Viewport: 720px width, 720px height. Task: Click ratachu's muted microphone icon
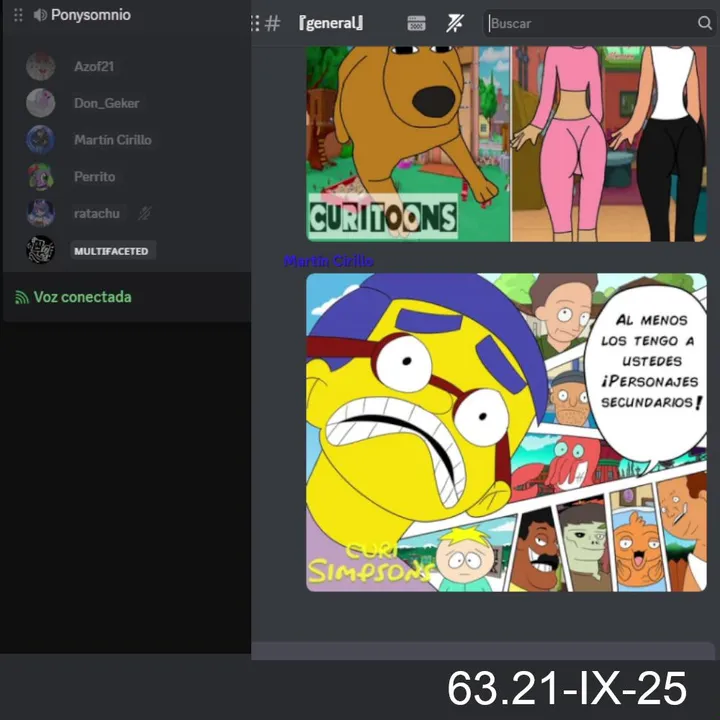point(144,213)
